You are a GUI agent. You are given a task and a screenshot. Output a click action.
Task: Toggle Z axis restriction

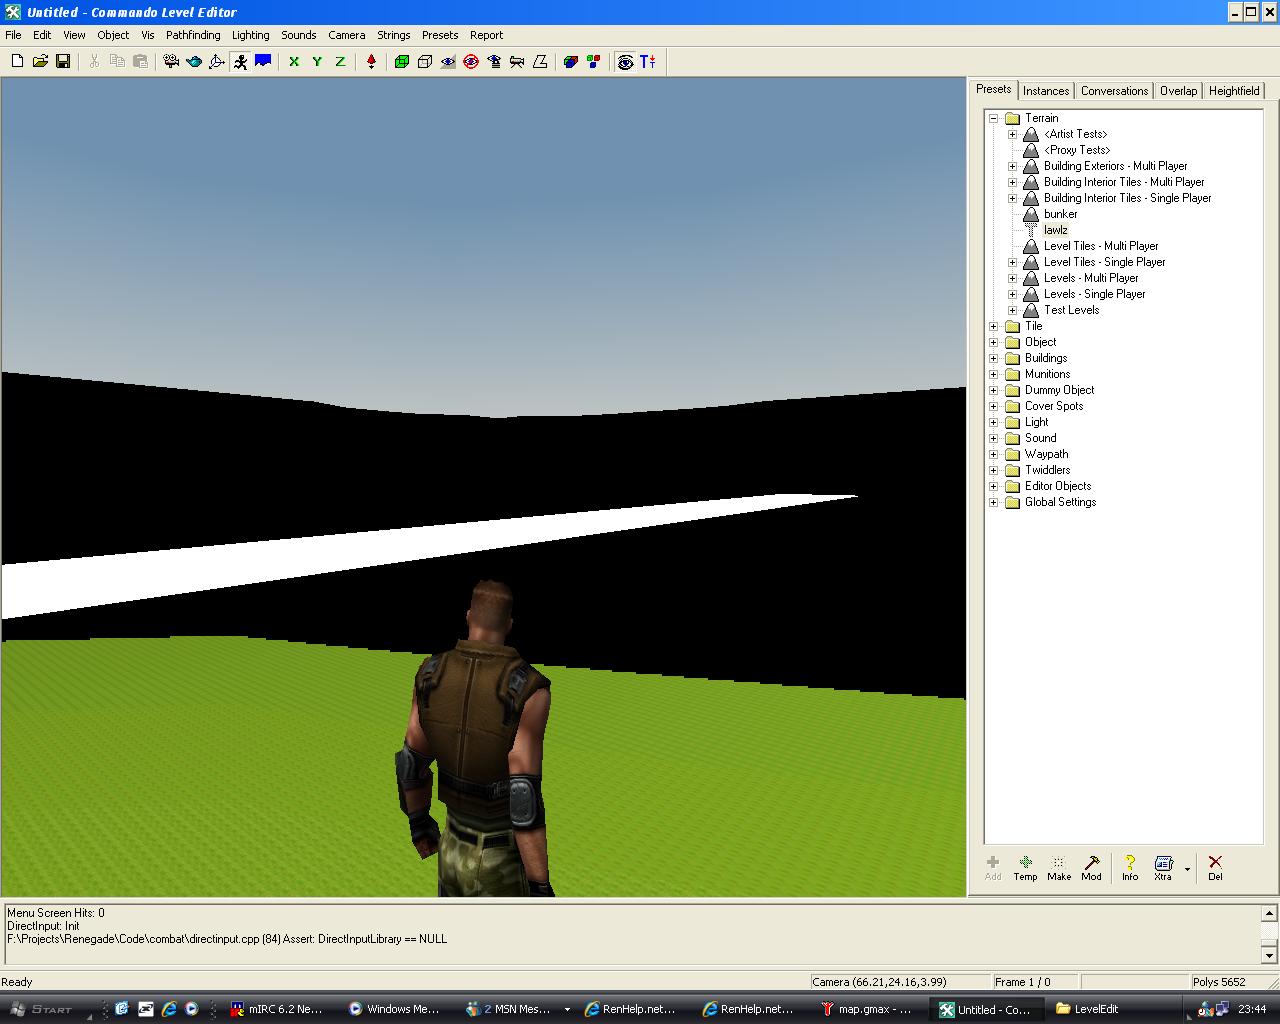[340, 62]
